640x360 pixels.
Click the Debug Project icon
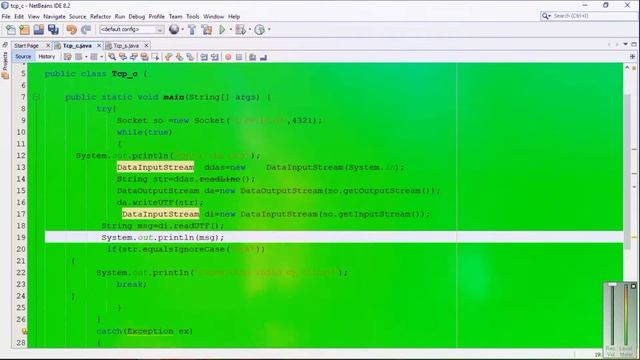(x=240, y=29)
